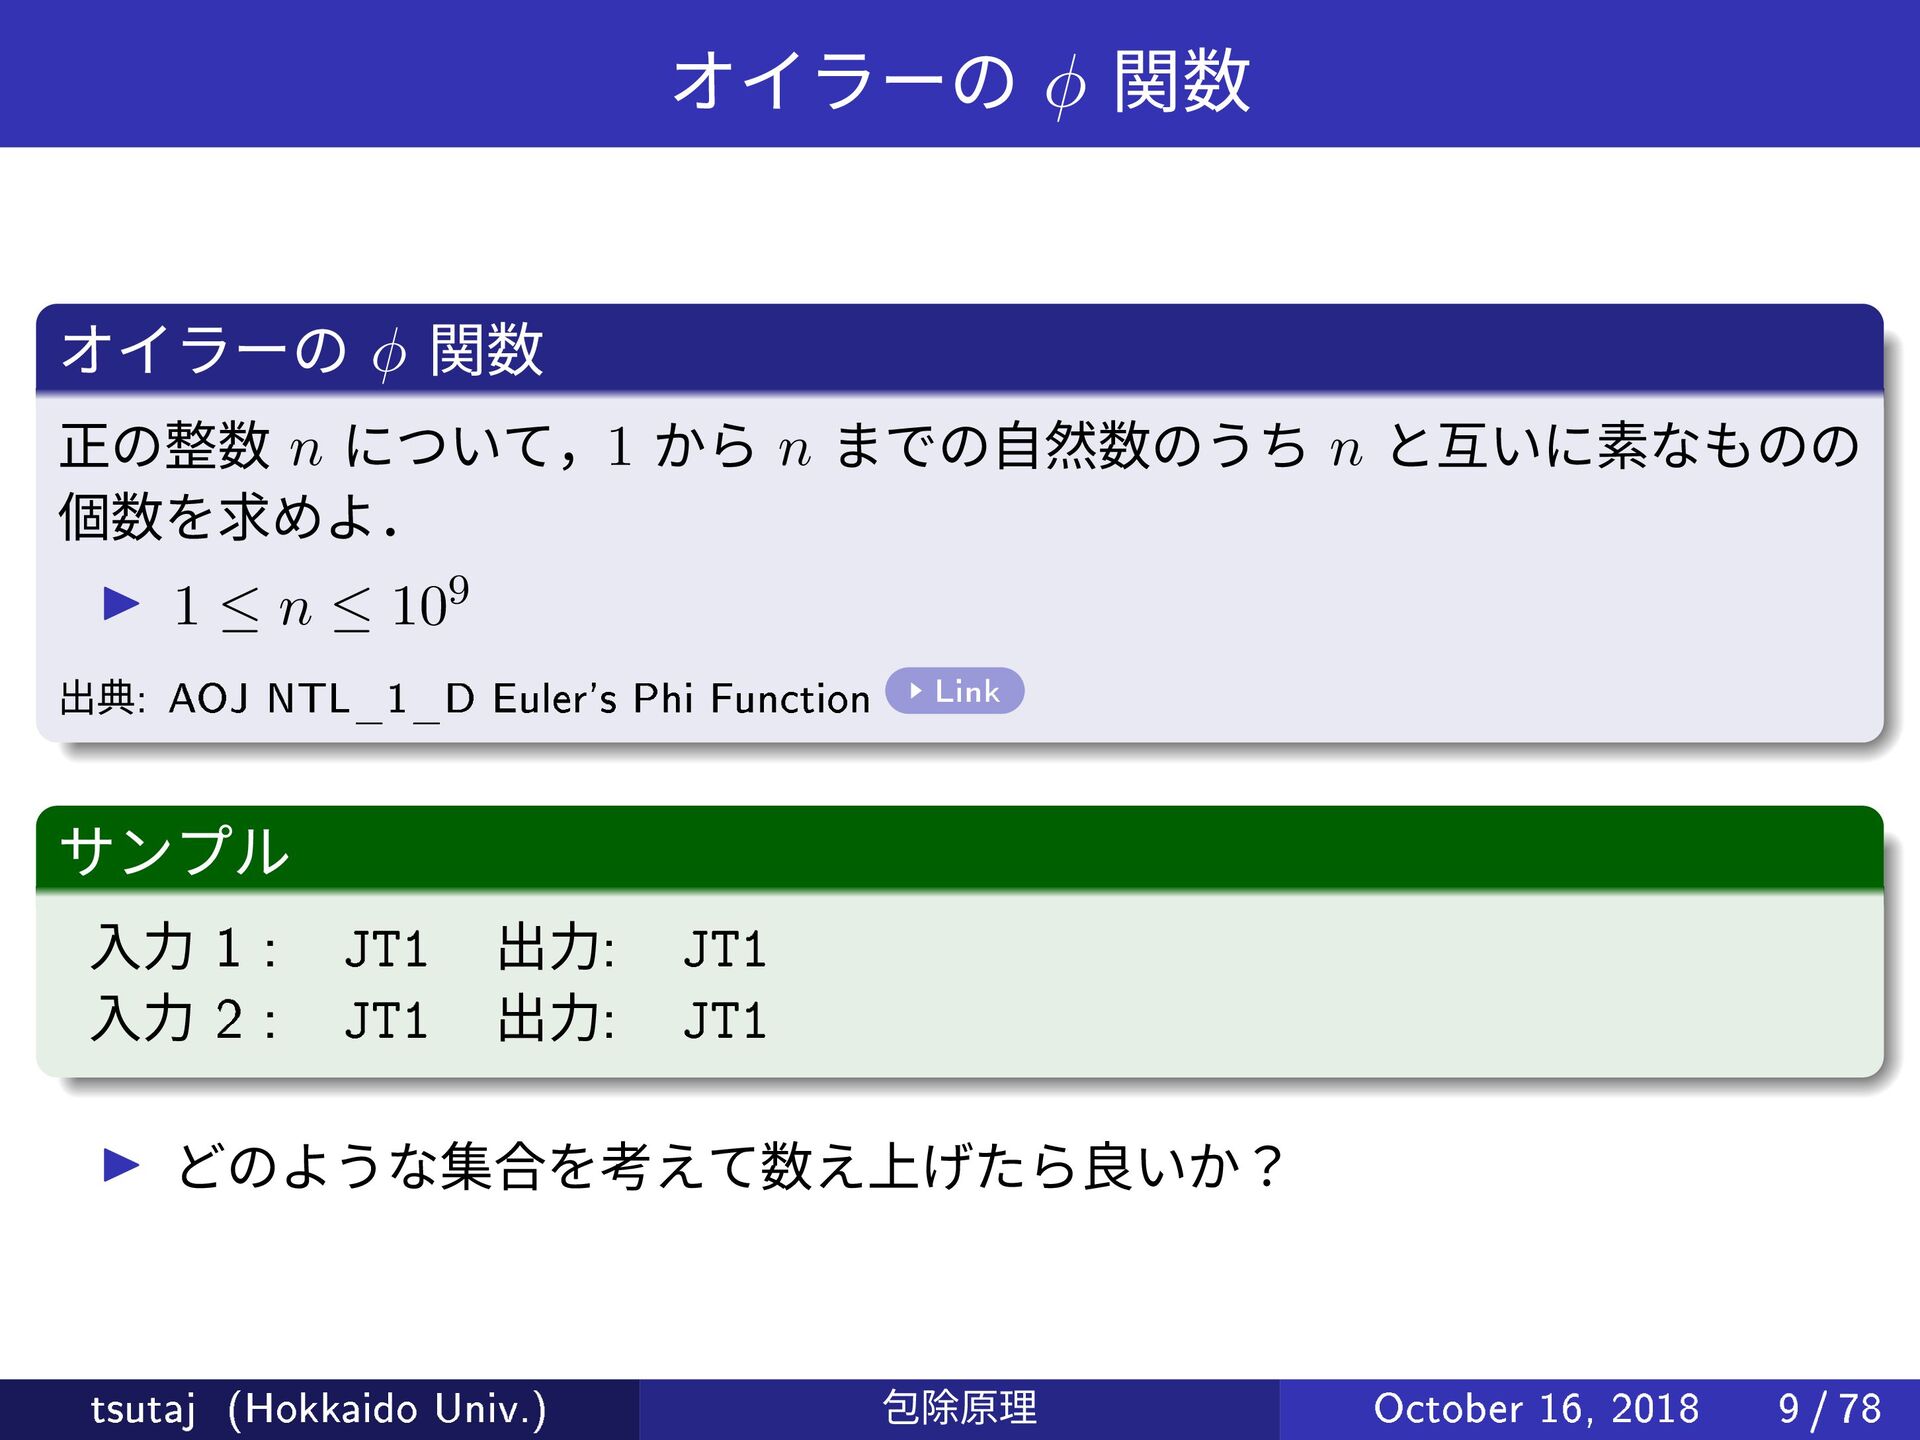Click the page number 9 / 78
The width and height of the screenshot is (1920, 1440).
pos(1829,1409)
